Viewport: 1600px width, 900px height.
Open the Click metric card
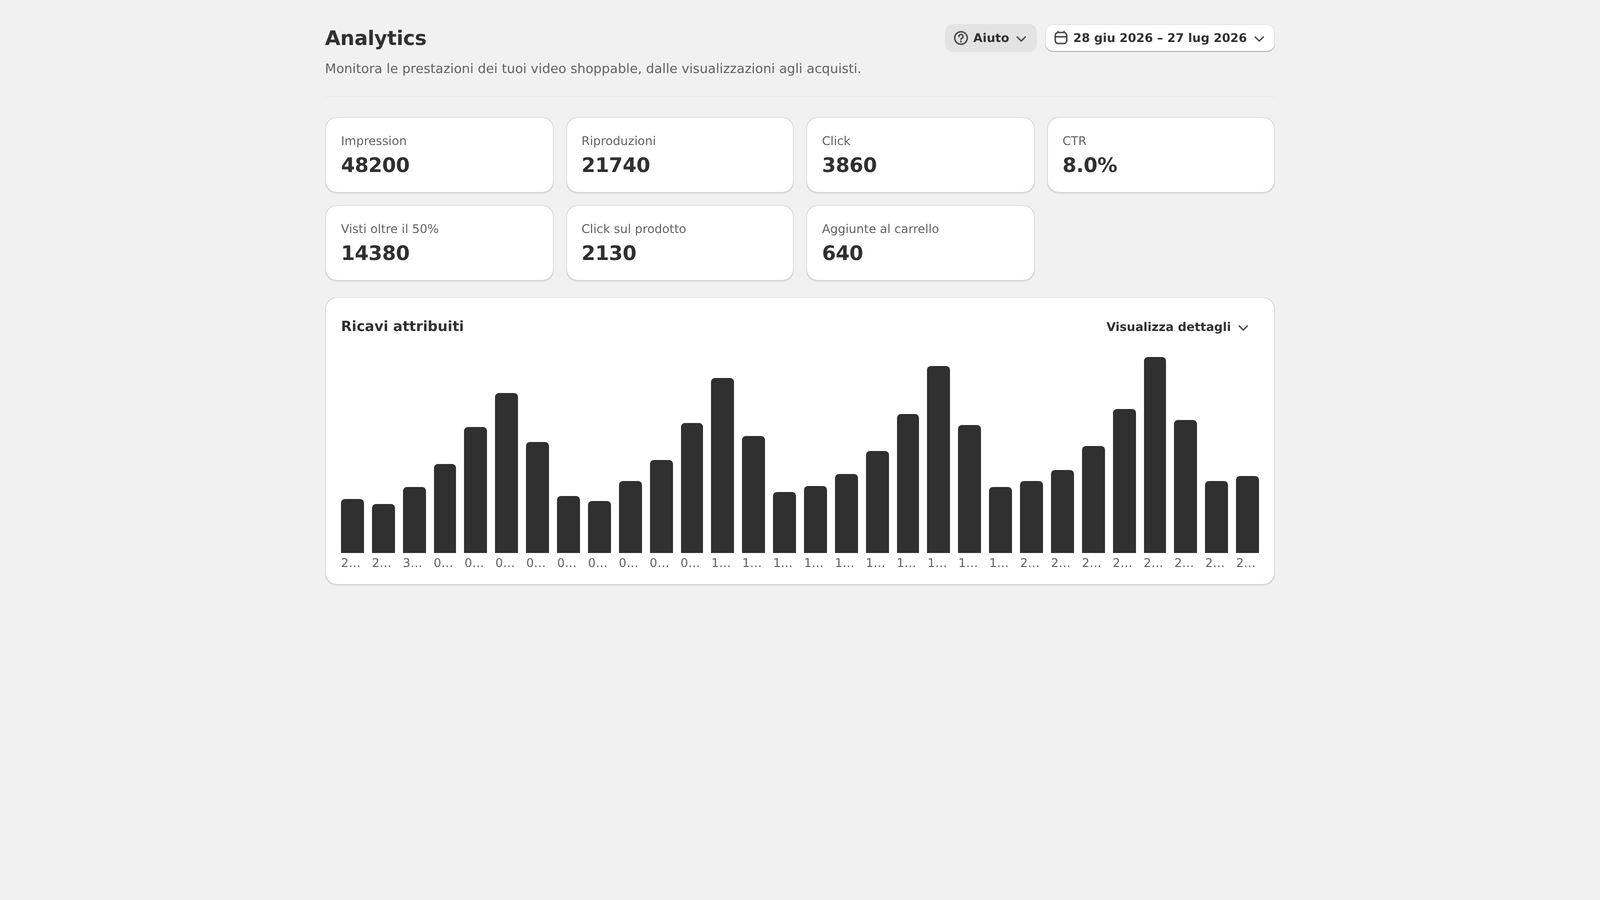click(920, 155)
